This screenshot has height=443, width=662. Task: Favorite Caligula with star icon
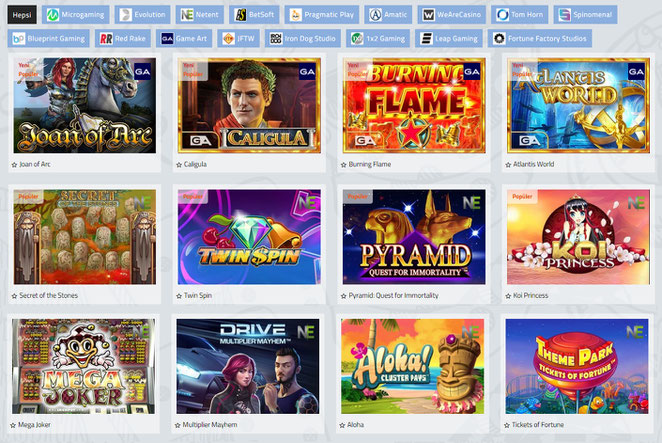click(179, 165)
